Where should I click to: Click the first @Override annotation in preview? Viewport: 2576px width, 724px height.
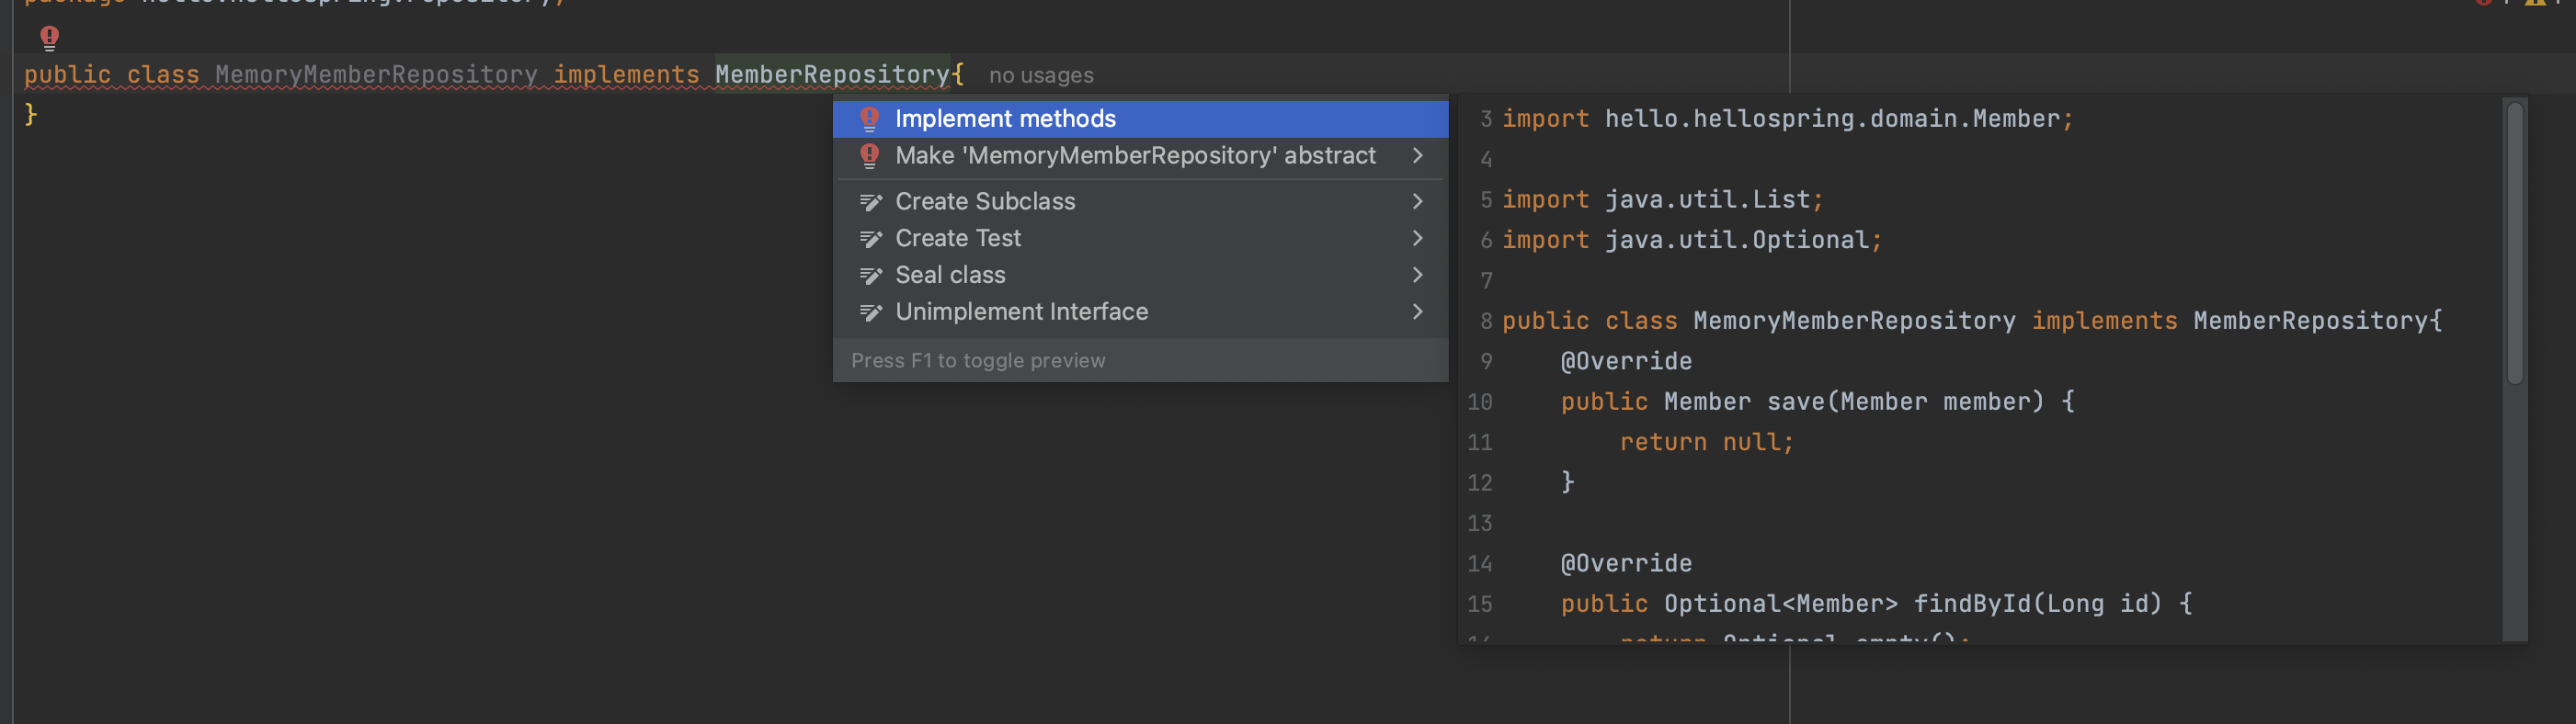(1626, 362)
